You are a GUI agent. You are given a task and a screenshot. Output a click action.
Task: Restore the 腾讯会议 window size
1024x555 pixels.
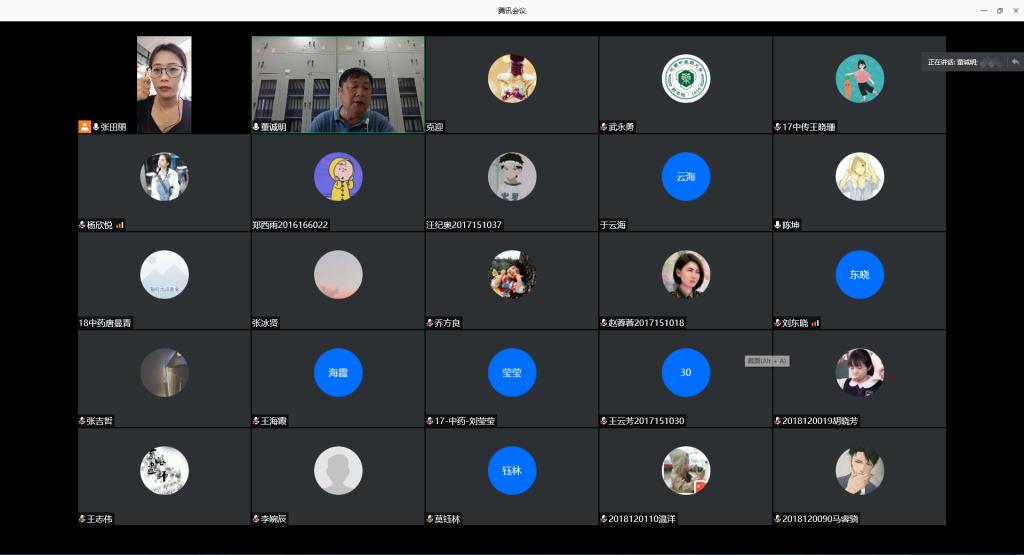pos(999,10)
